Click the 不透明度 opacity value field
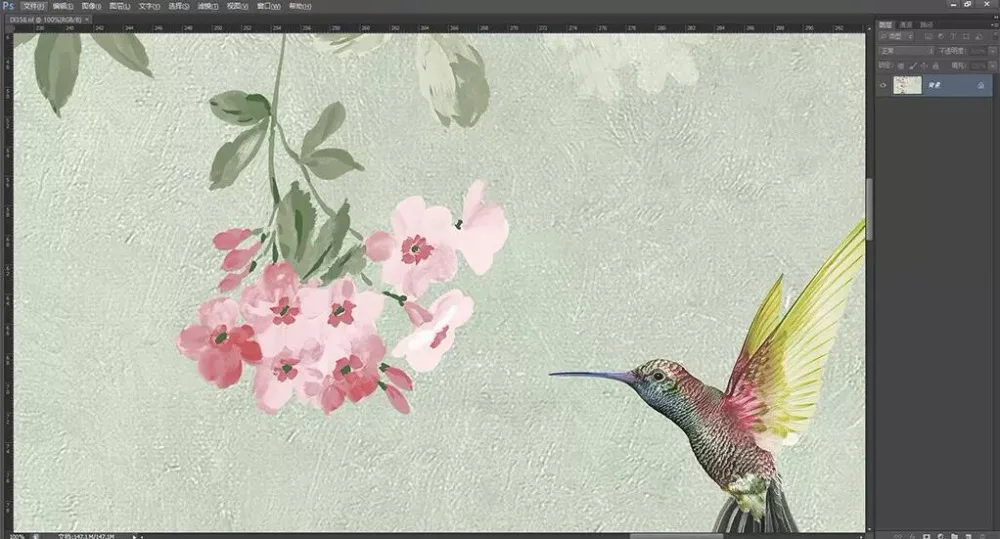 (x=978, y=51)
